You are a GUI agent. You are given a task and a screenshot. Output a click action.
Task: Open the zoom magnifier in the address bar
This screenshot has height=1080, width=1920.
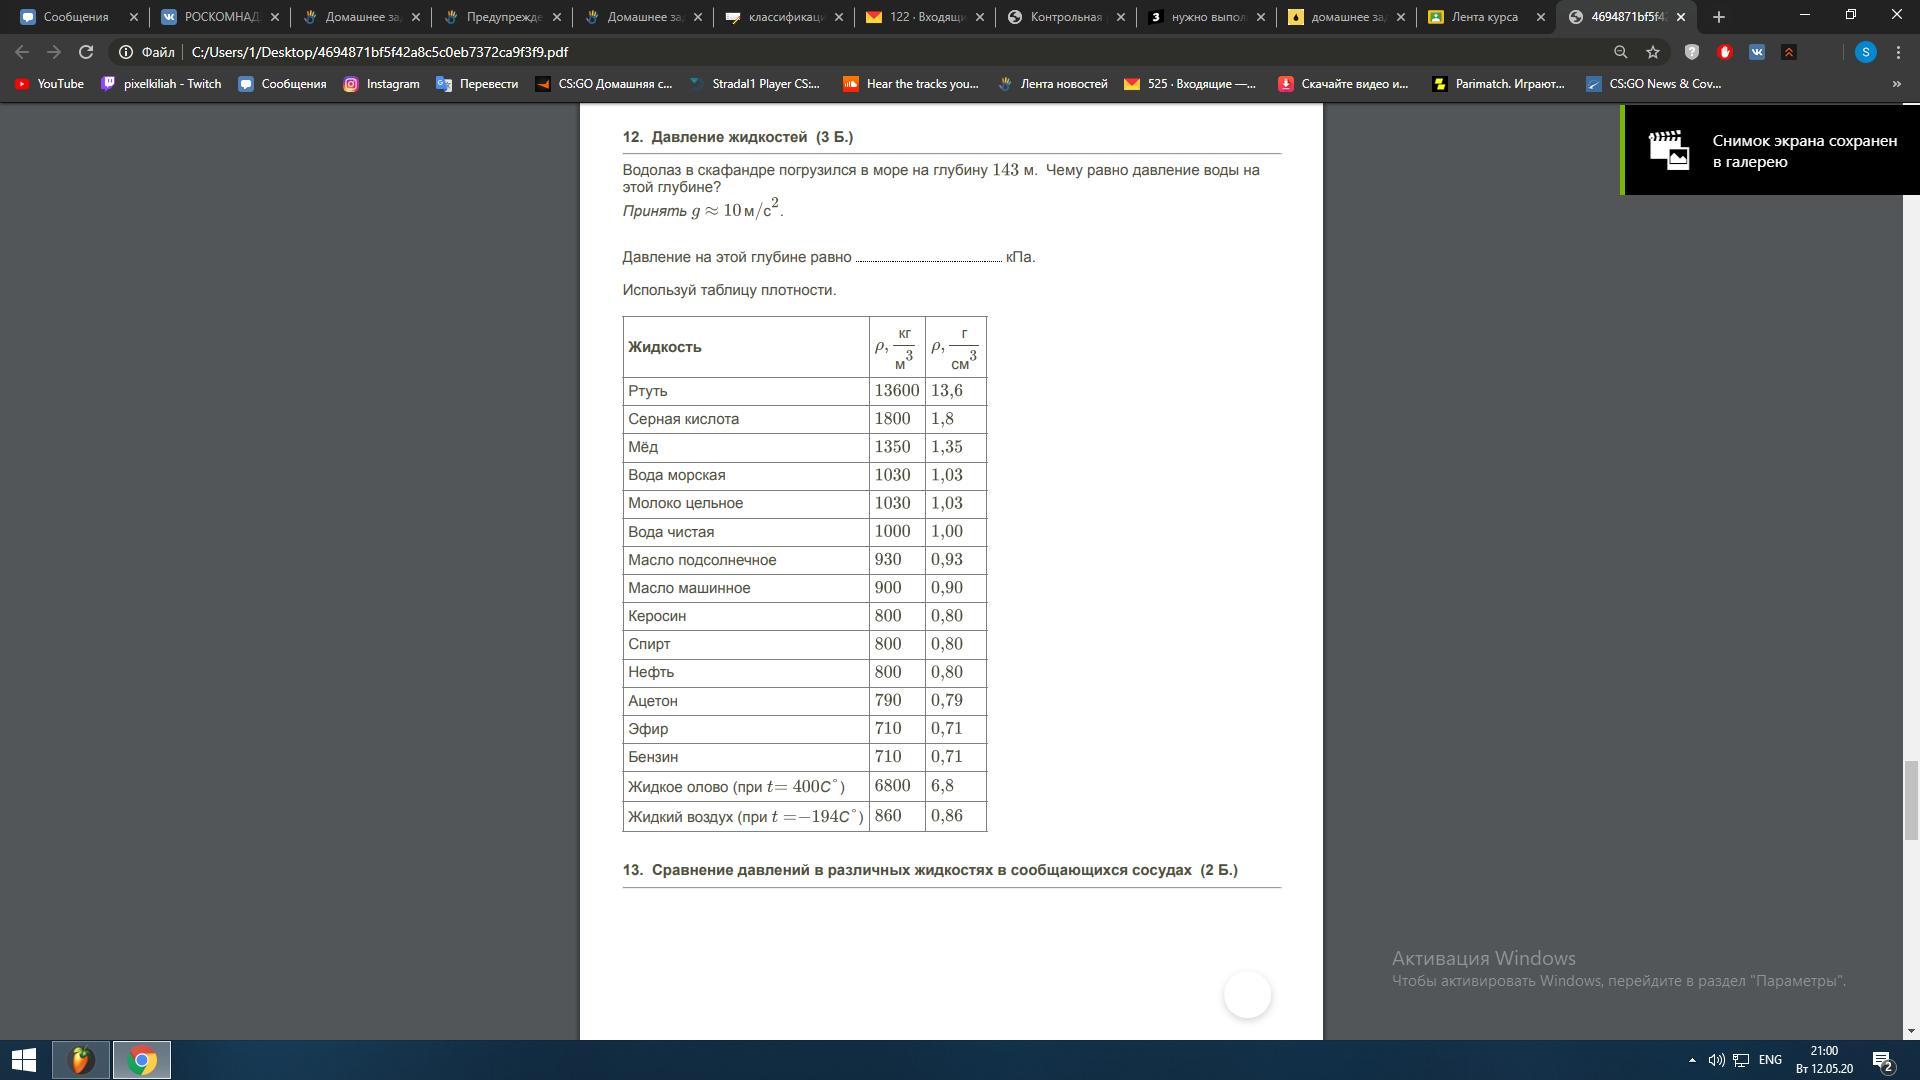coord(1621,52)
